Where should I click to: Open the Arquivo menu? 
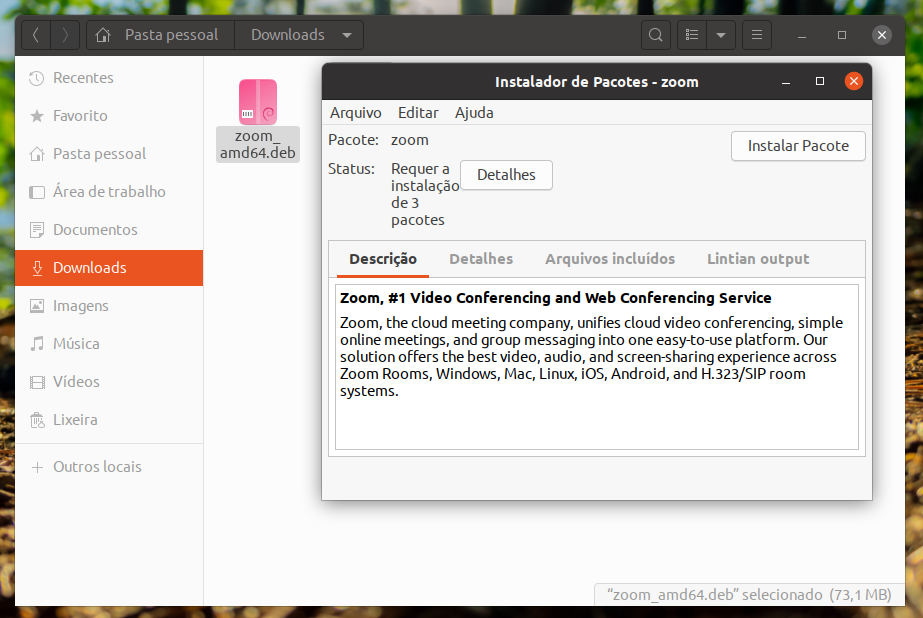click(x=356, y=113)
